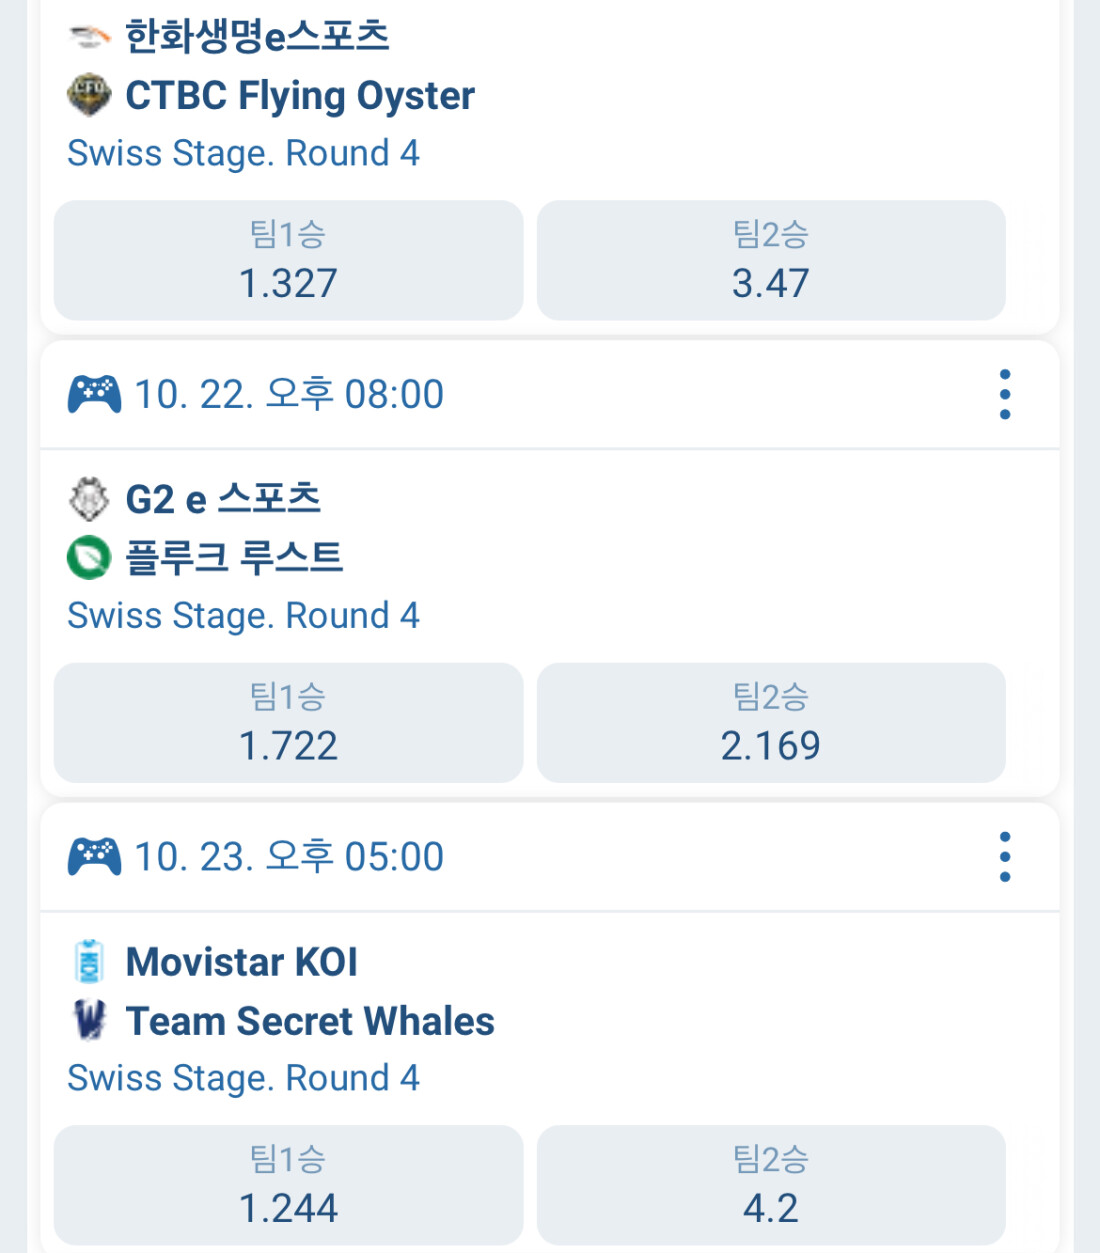The height and width of the screenshot is (1253, 1100).
Task: Click the Hanwha Life Esports team logo
Action: pyautogui.click(x=89, y=38)
